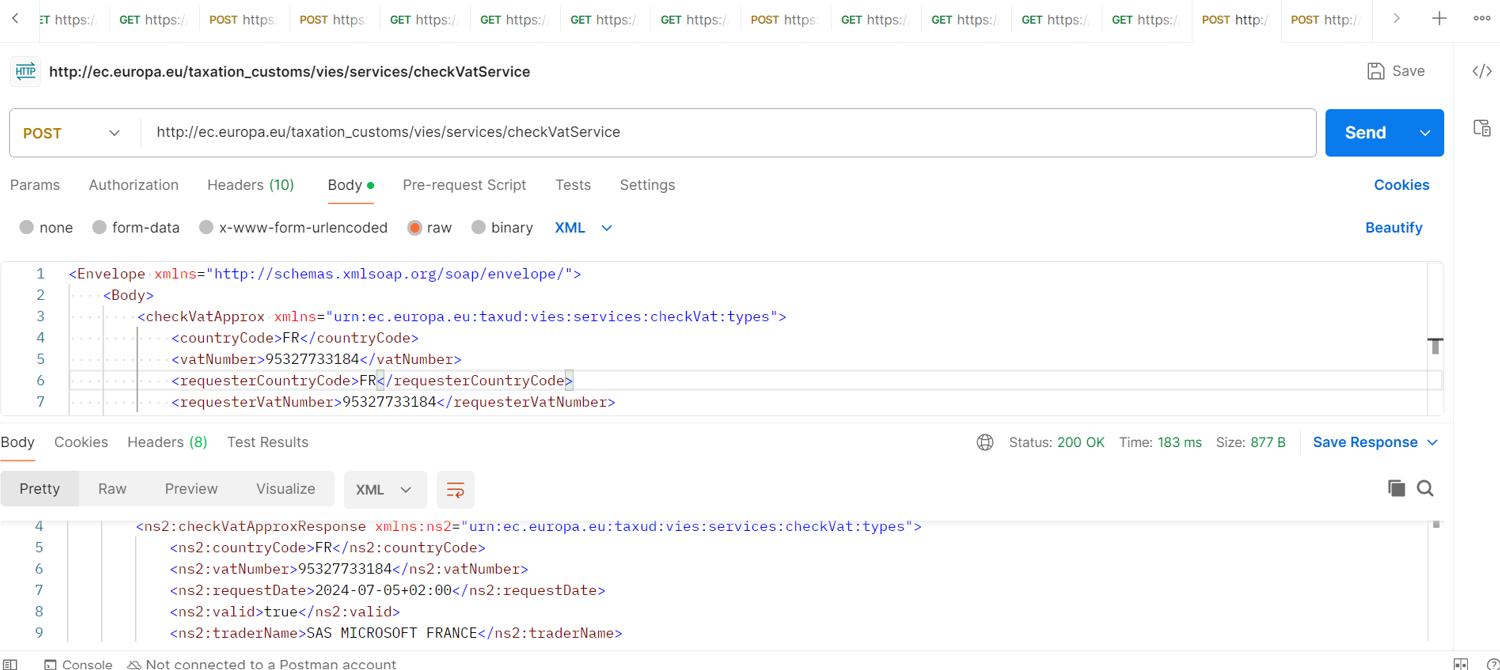Click the network globe icon beside Status

coord(985,442)
